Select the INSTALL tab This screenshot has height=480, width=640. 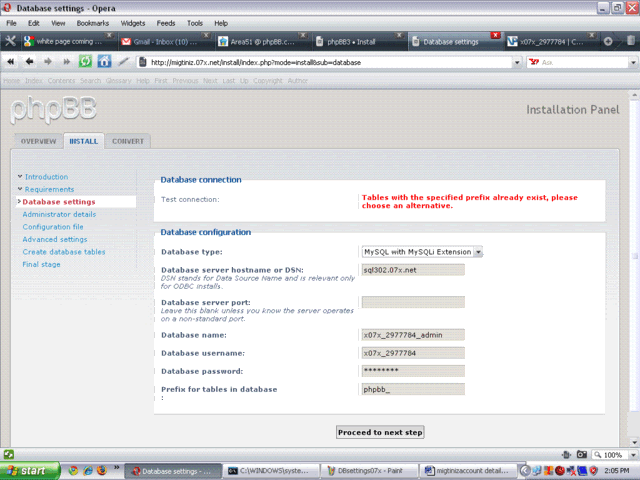click(84, 141)
